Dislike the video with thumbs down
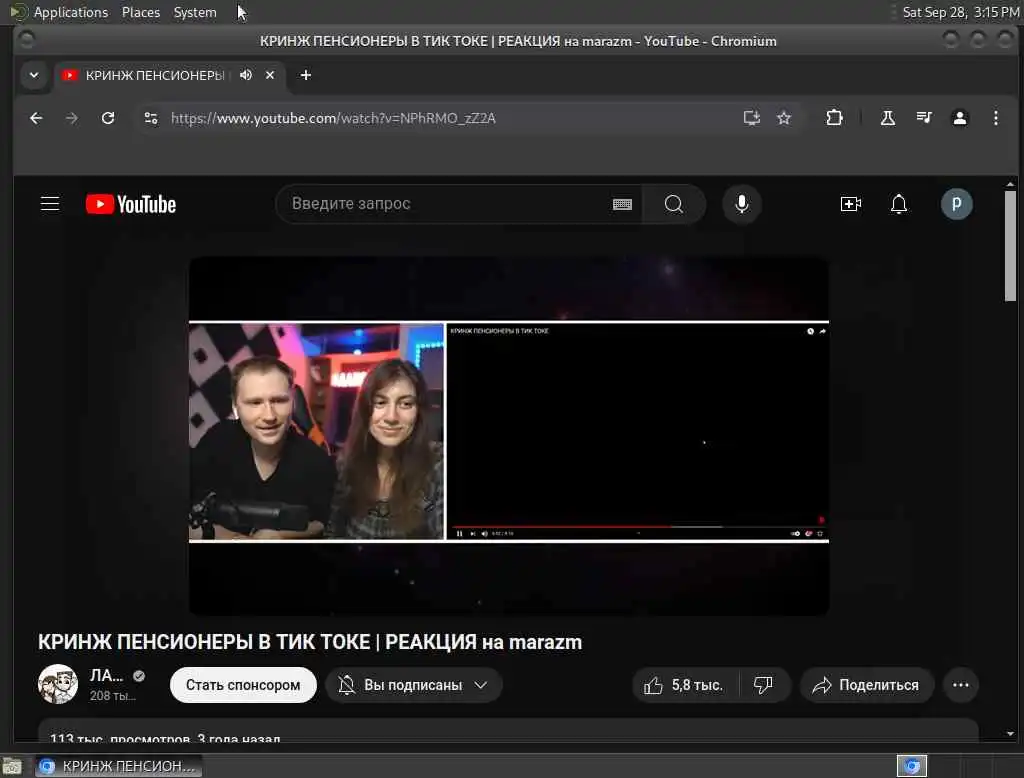 (763, 685)
